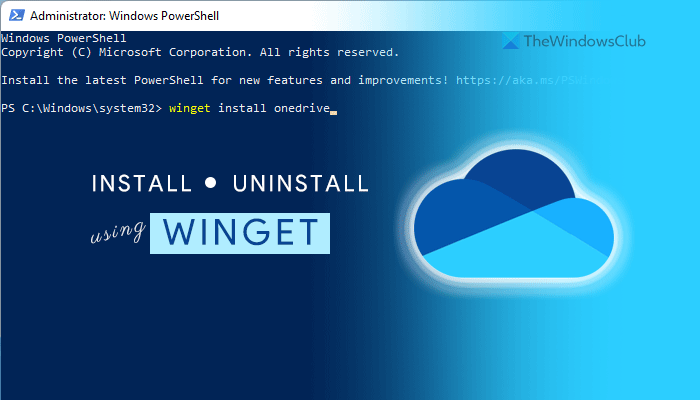Click the 'PS C:\Windows\system32>' prompt
The width and height of the screenshot is (700, 400).
coord(81,108)
